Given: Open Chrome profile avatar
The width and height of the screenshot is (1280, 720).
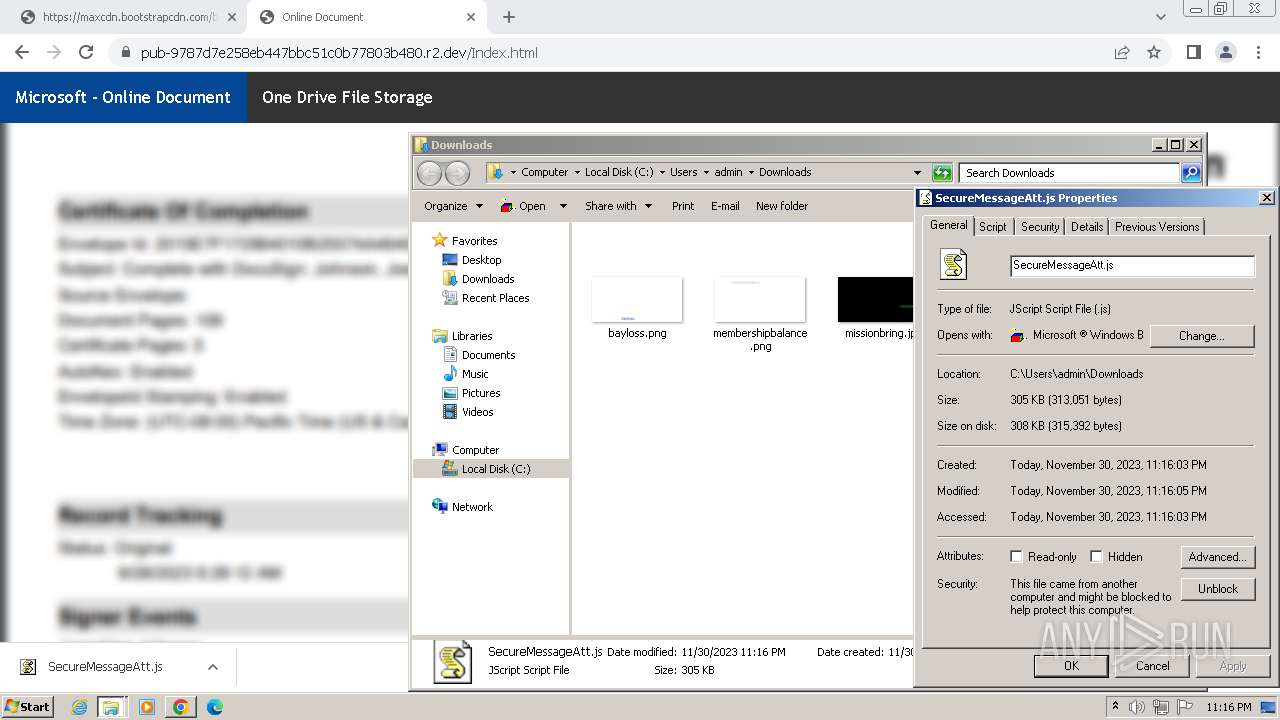Looking at the screenshot, I should pos(1225,52).
